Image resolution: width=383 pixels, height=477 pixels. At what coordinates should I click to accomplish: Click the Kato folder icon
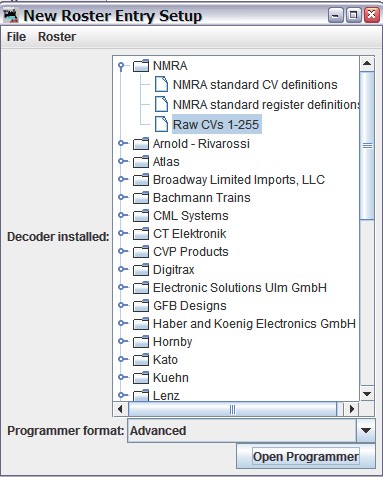point(141,360)
